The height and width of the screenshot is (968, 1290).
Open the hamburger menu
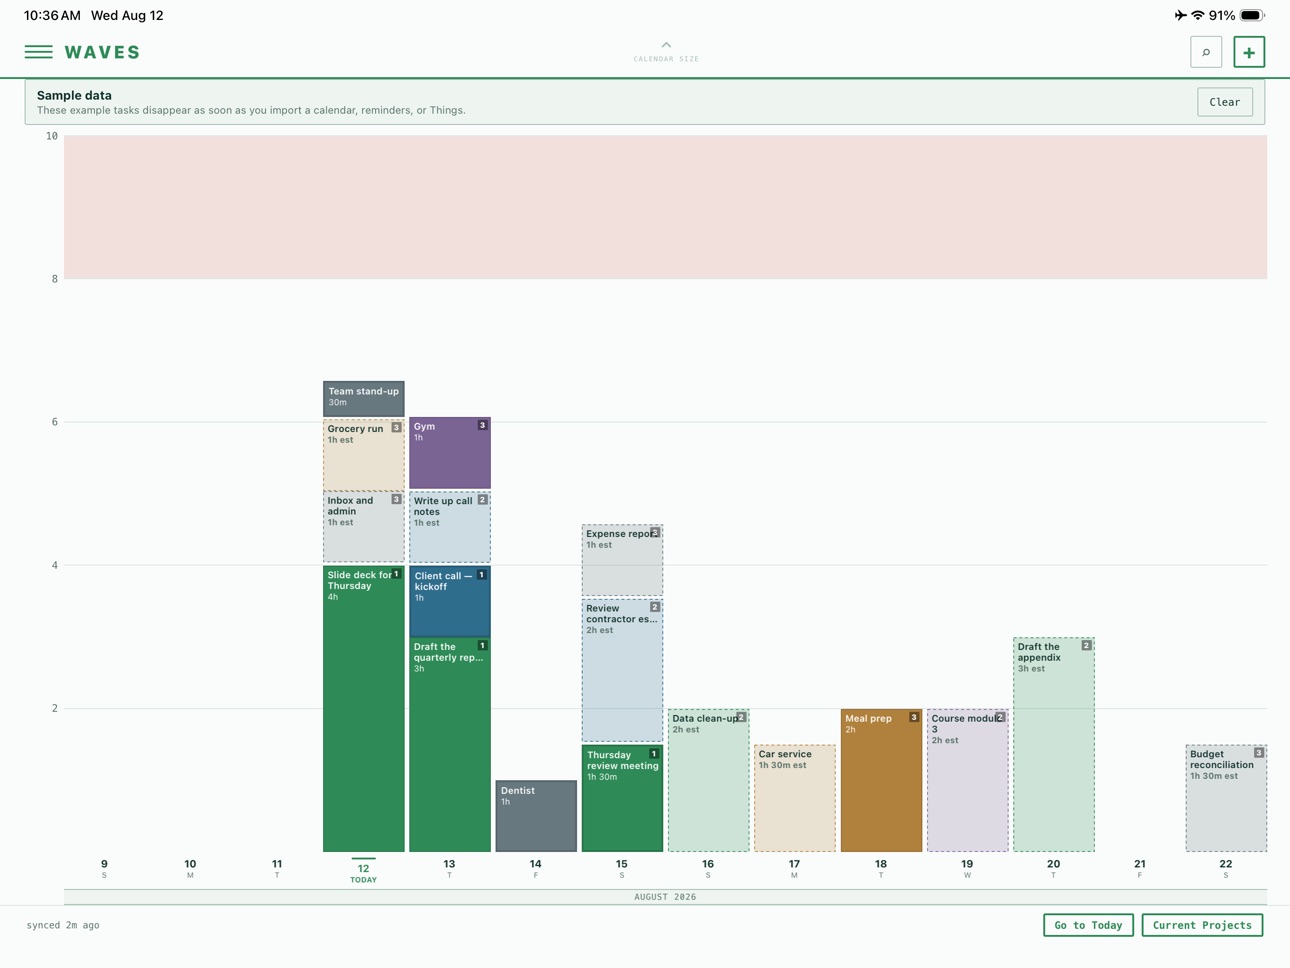click(39, 52)
